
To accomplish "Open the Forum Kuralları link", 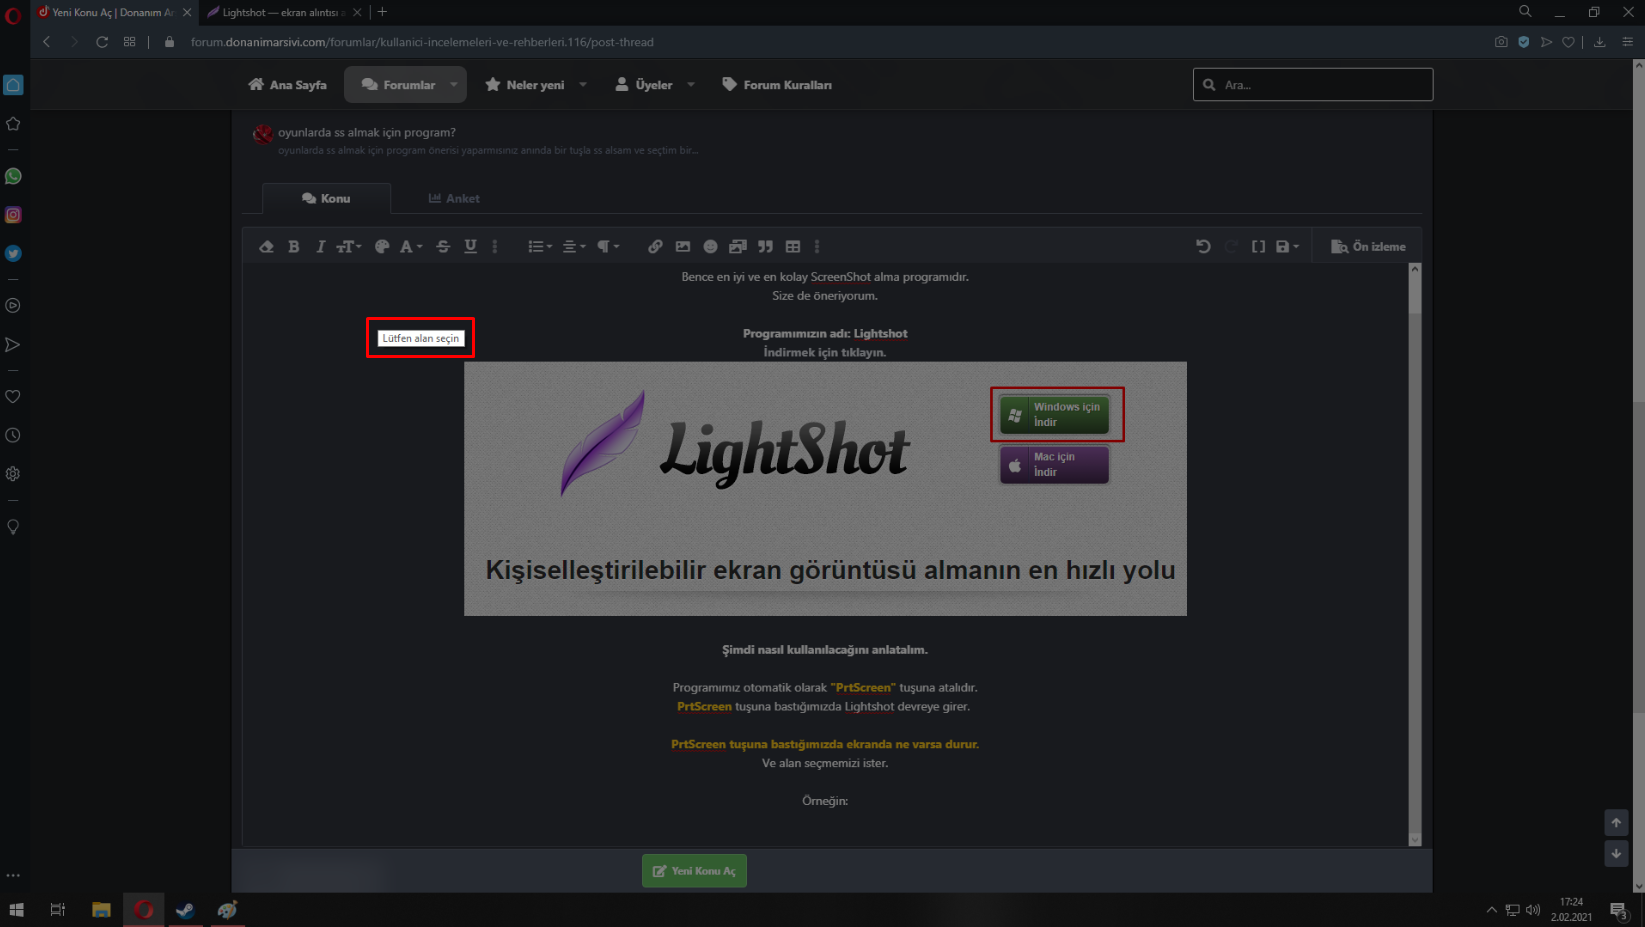I will (x=777, y=85).
